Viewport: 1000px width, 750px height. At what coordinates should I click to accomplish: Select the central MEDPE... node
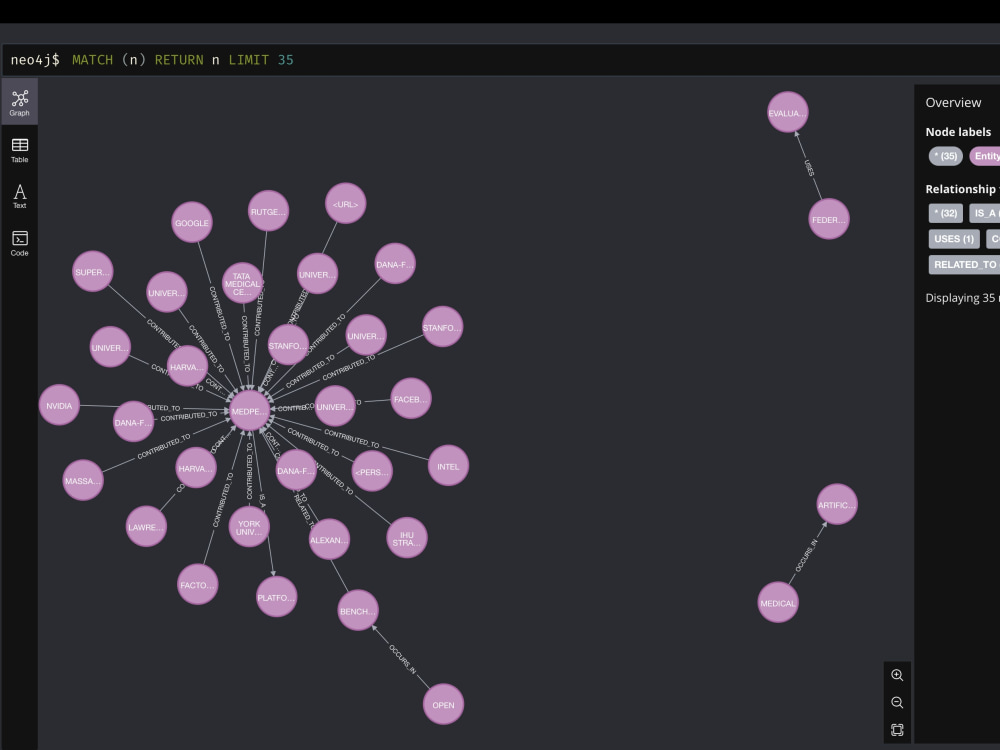[x=249, y=411]
